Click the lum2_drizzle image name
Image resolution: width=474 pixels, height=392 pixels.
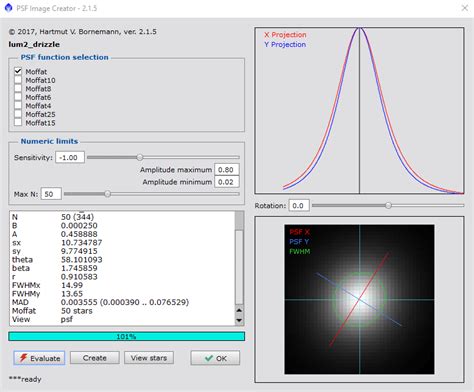tap(34, 44)
